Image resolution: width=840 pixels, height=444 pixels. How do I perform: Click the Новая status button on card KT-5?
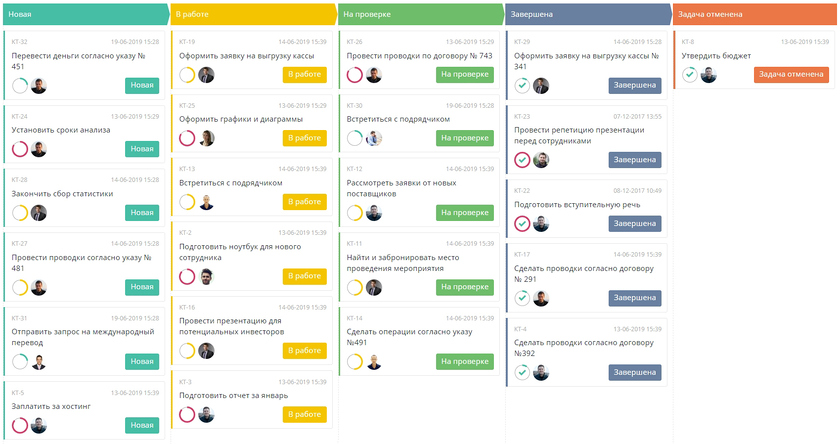tap(142, 425)
